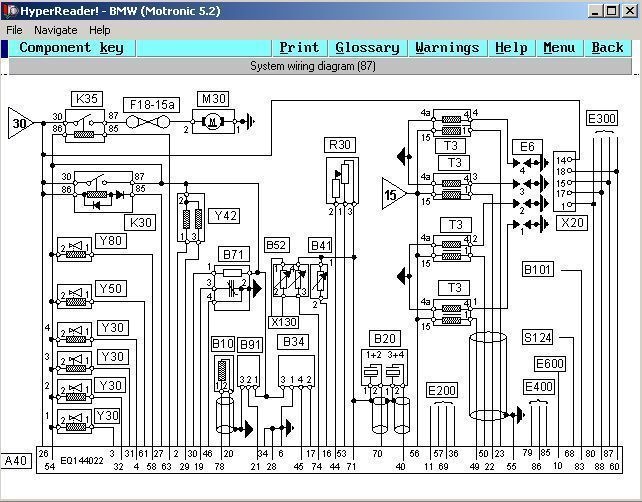Image resolution: width=642 pixels, height=502 pixels.
Task: Click the cyan Help button
Action: (511, 48)
